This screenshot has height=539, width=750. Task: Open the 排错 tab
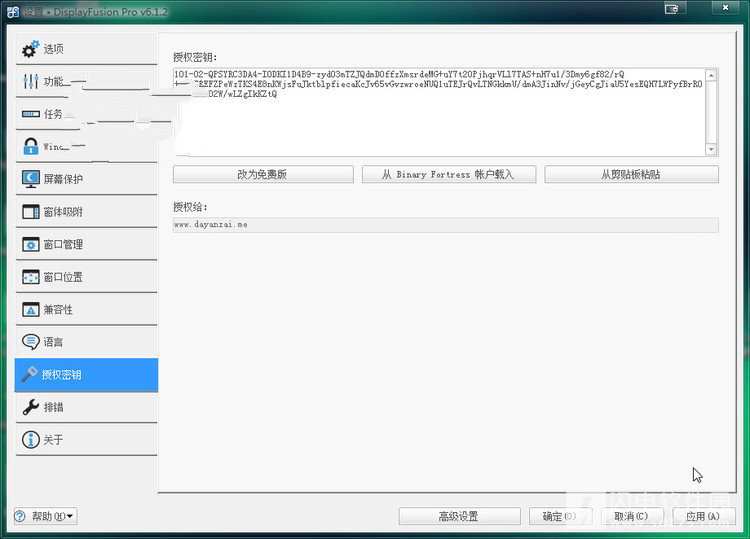[x=87, y=407]
